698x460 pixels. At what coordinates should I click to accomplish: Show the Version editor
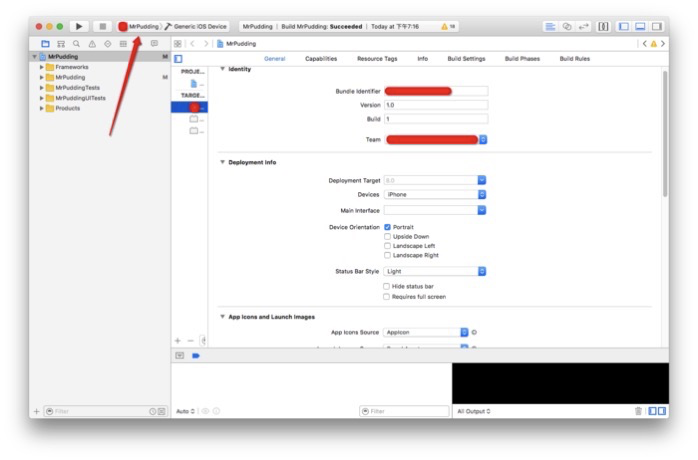pos(583,26)
